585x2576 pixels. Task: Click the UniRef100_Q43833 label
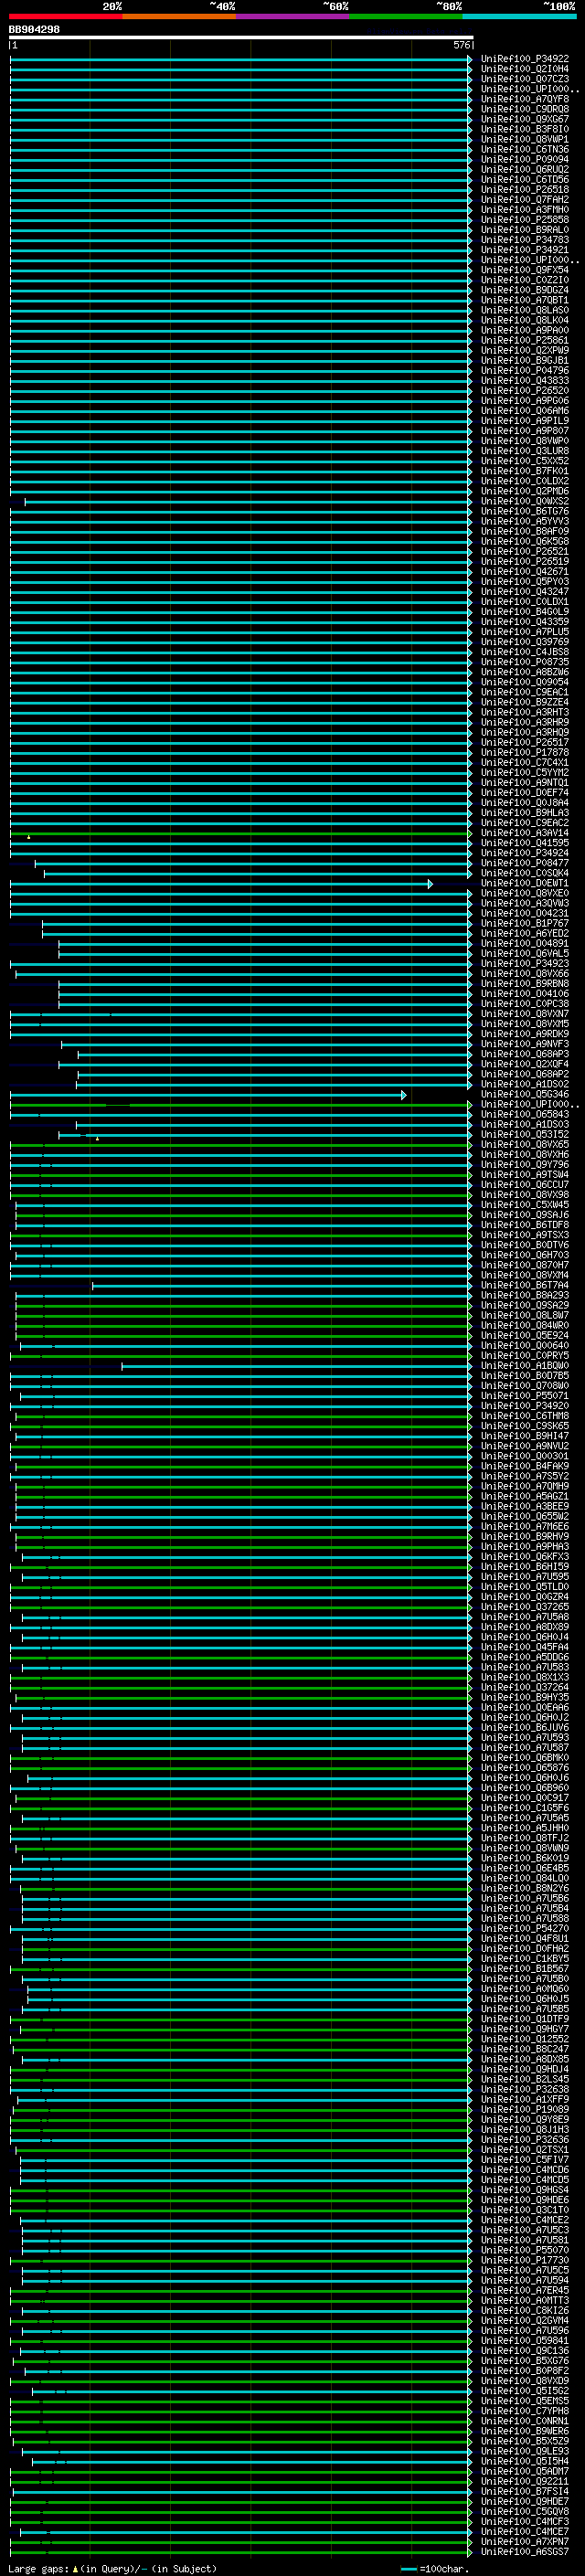(x=524, y=380)
